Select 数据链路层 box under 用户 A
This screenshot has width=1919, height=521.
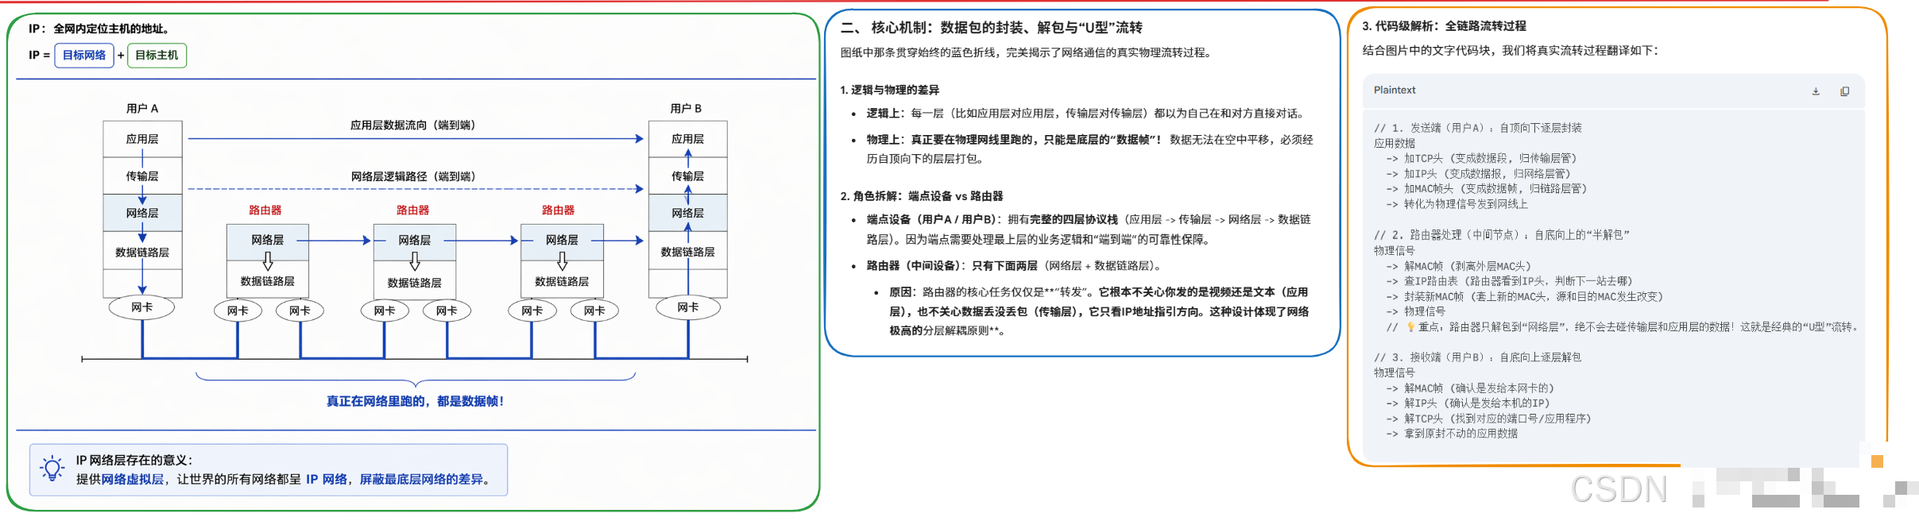pos(142,252)
